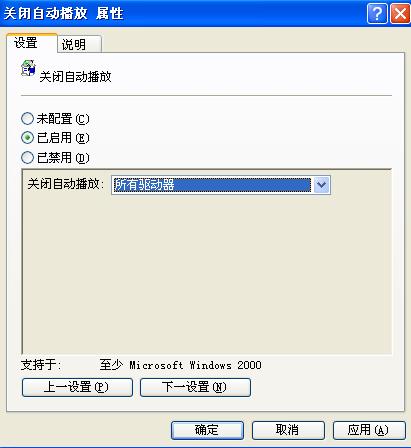411x448 pixels.
Task: Switch to the 说明 tab
Action: coord(79,44)
